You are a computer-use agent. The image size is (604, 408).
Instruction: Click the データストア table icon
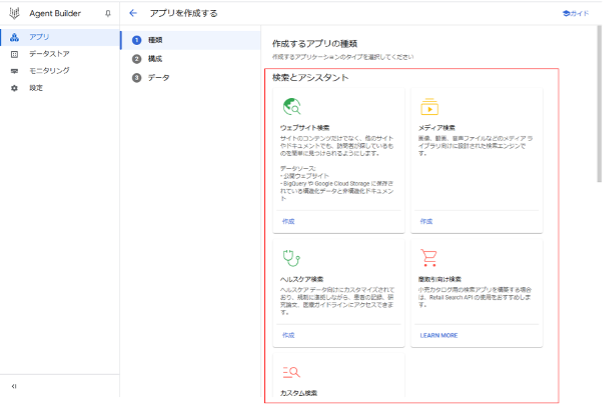click(x=14, y=54)
